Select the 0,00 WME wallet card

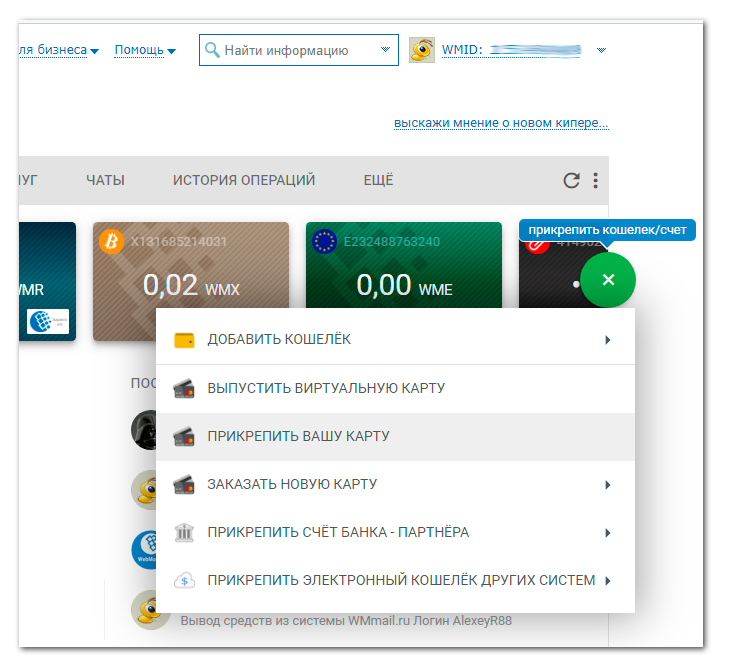coord(404,265)
